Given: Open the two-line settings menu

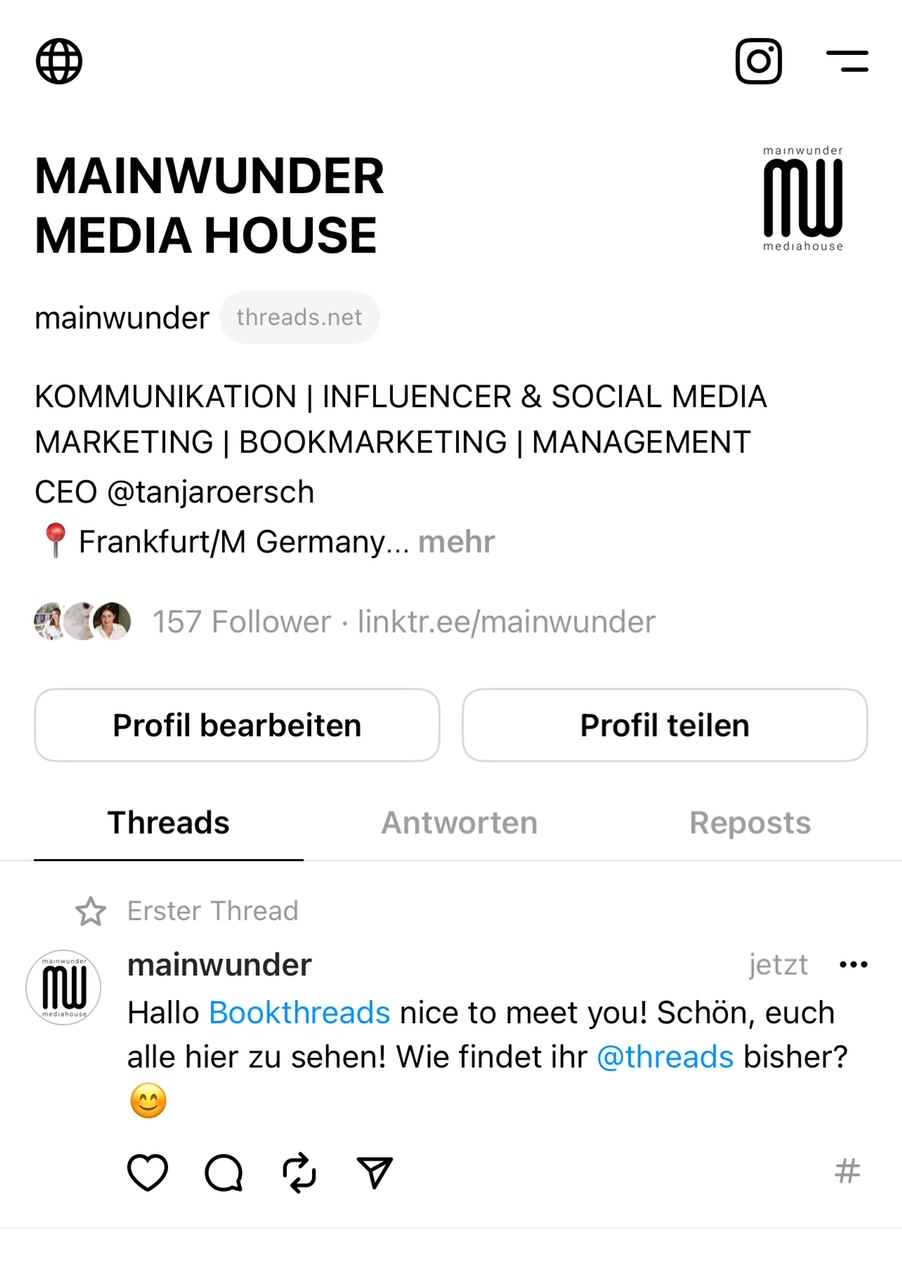Looking at the screenshot, I should (847, 62).
